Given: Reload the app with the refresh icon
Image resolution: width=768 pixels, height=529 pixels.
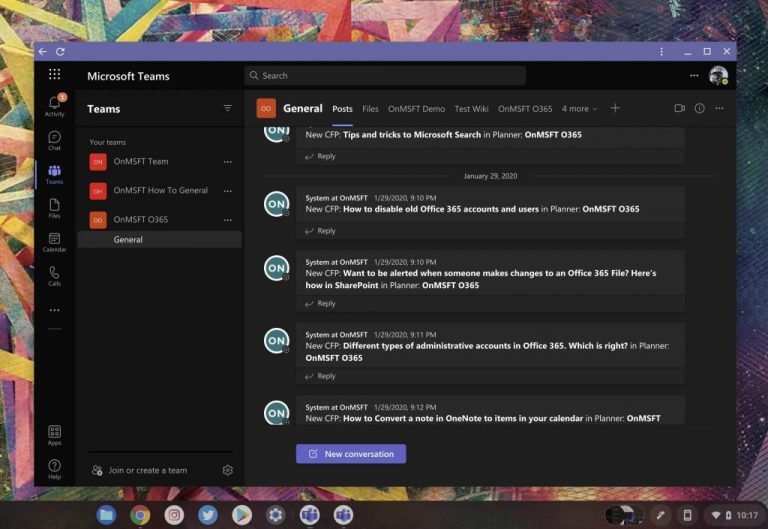Looking at the screenshot, I should (60, 51).
